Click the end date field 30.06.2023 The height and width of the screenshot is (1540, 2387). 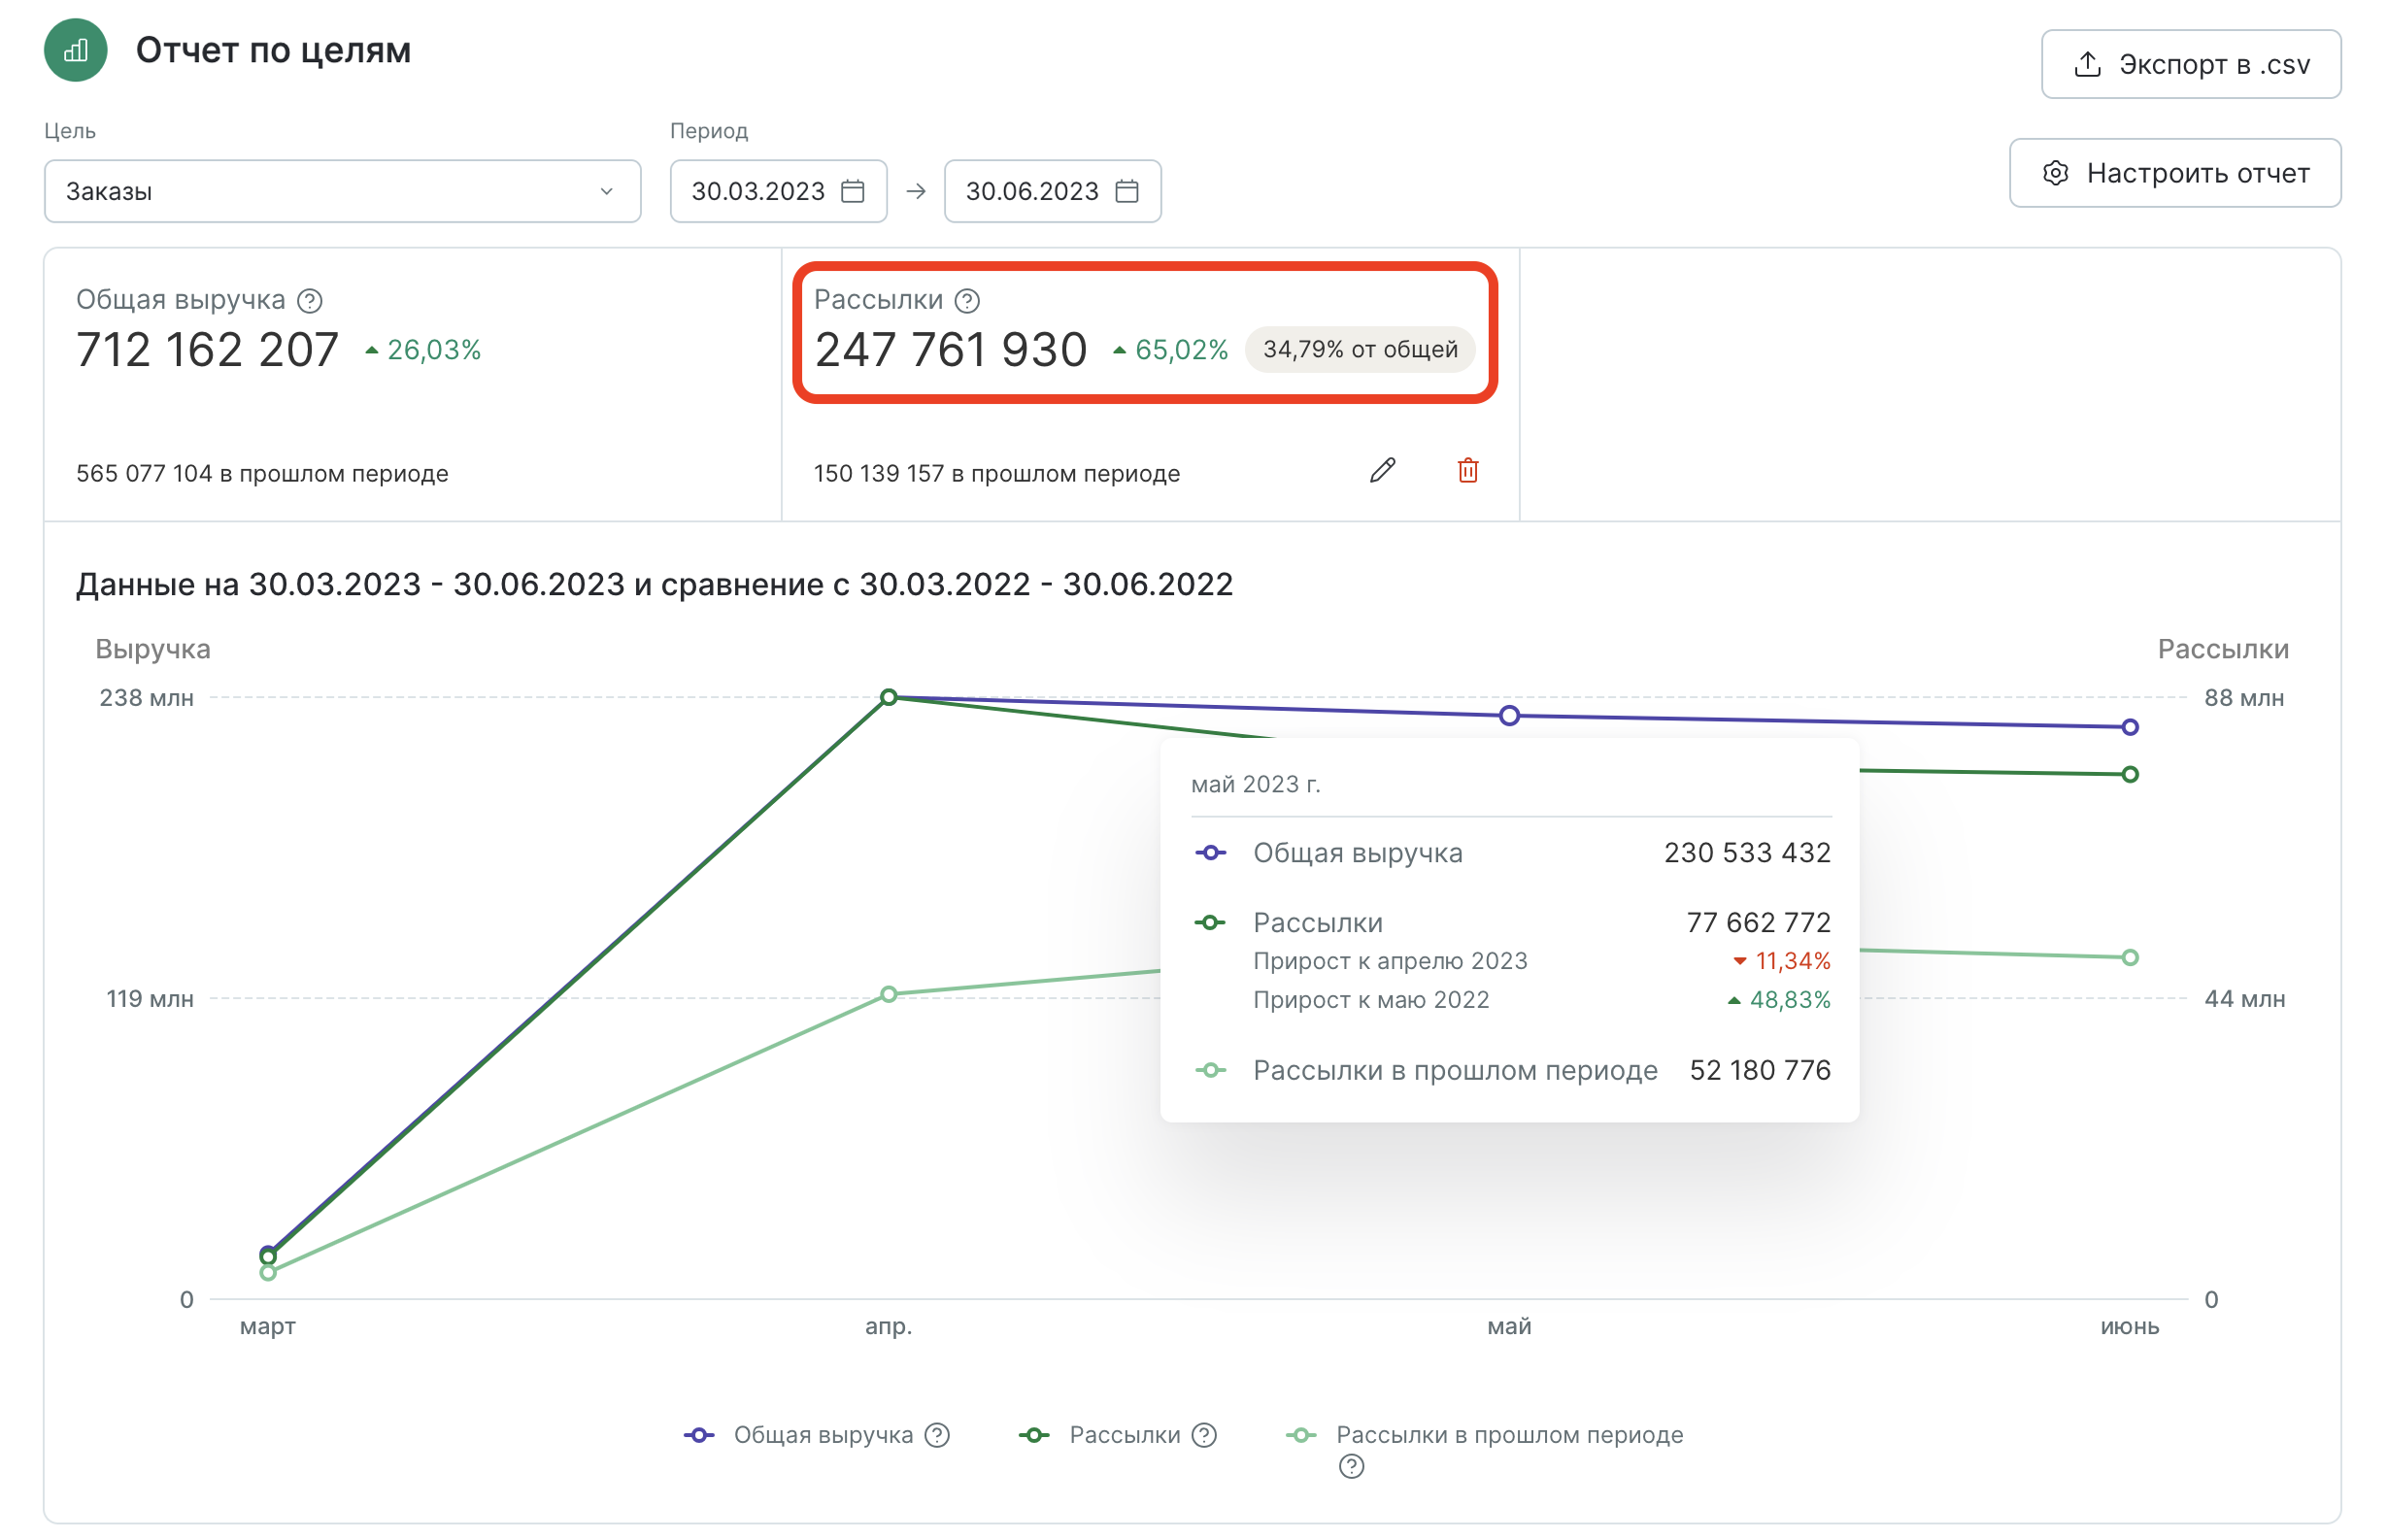coord(1052,191)
